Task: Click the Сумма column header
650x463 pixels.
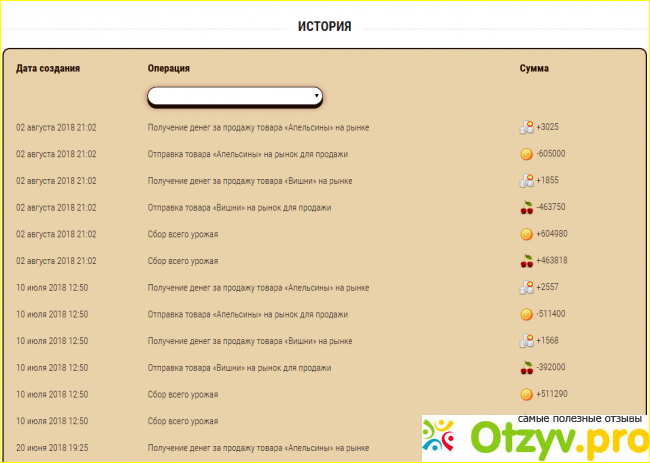Action: tap(534, 68)
